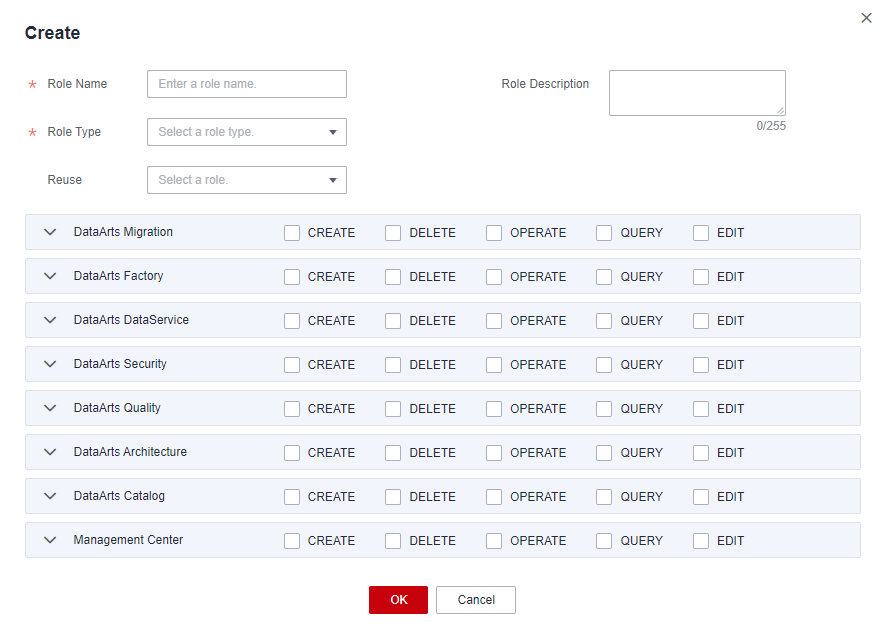Click the Cancel button

pyautogui.click(x=476, y=600)
